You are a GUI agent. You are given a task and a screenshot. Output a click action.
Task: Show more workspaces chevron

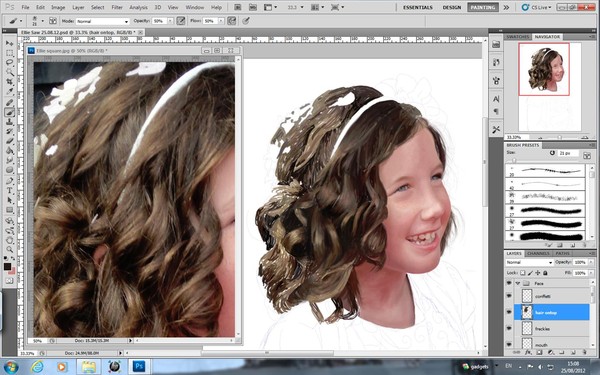(506, 7)
